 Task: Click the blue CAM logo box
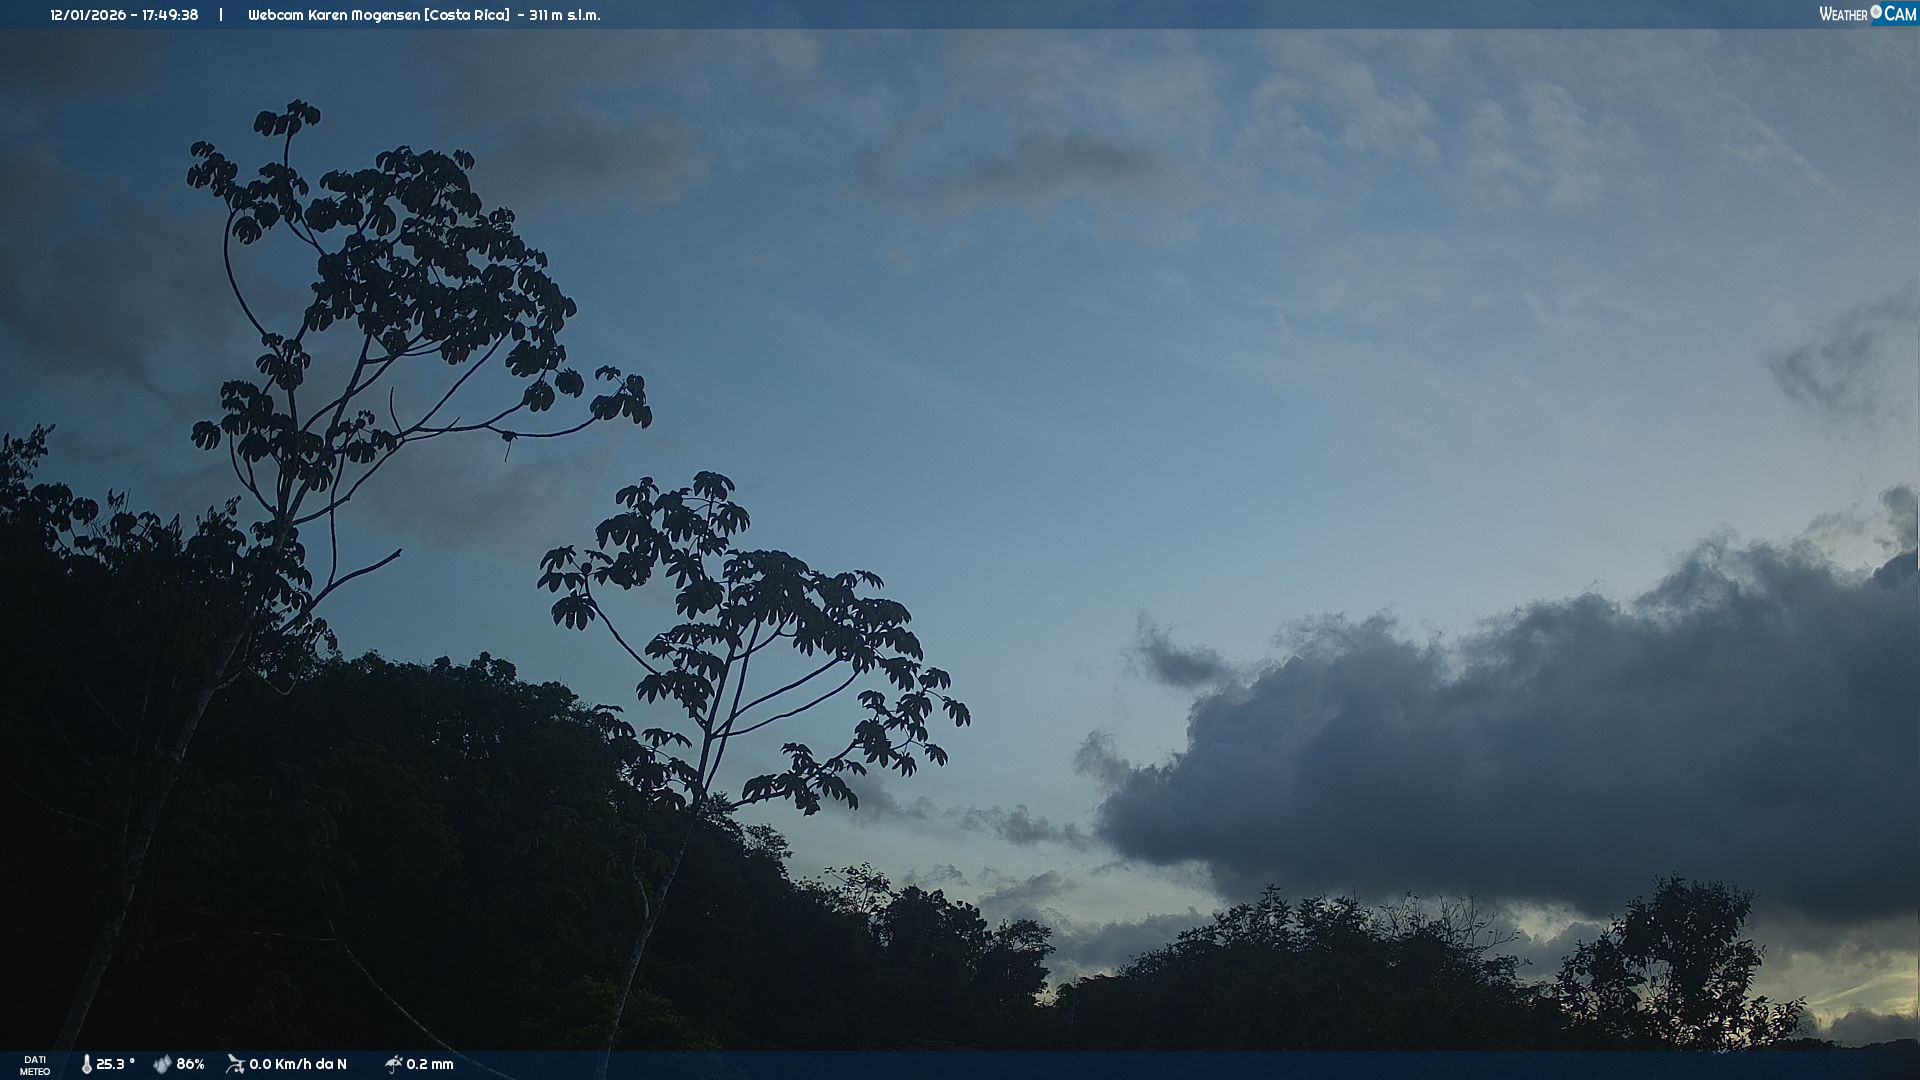point(1900,14)
